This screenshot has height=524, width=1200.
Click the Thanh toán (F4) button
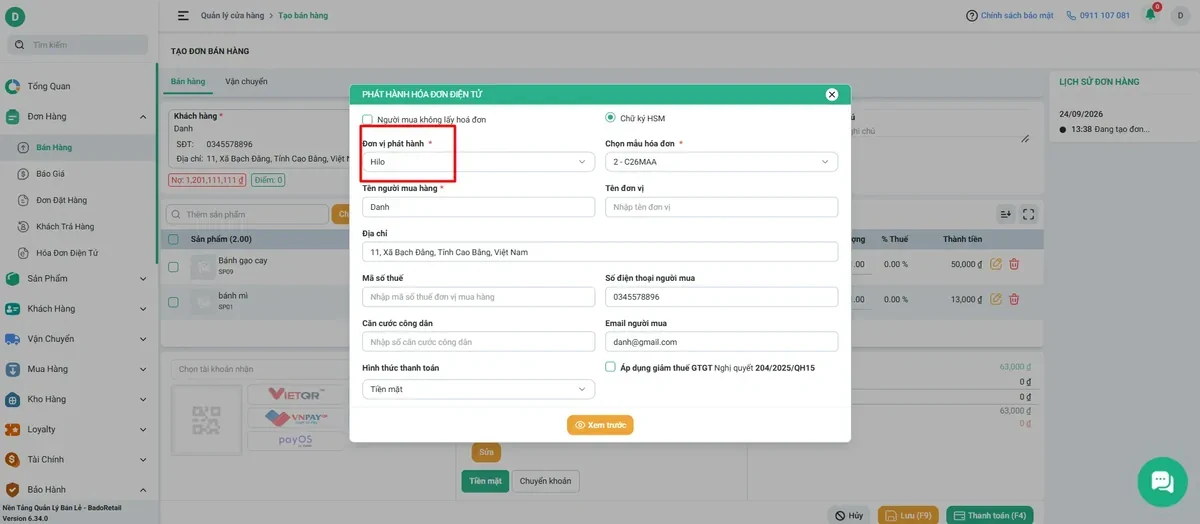989,516
